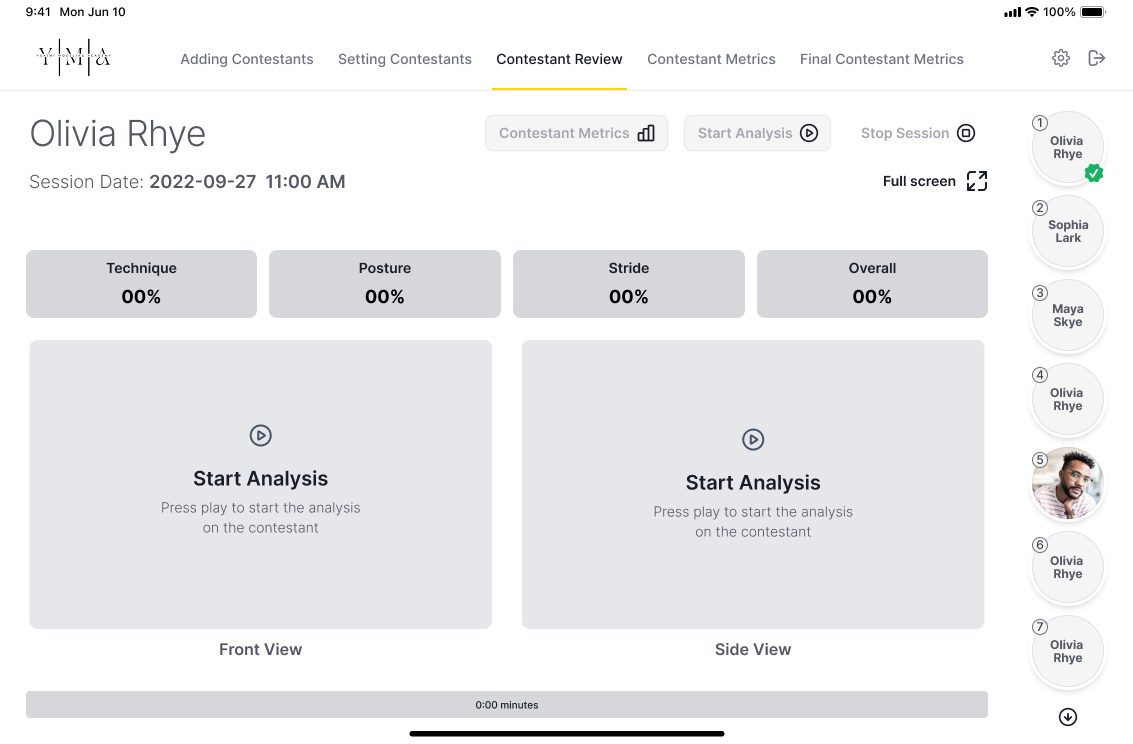Click the battery icon in status bar

[1093, 12]
